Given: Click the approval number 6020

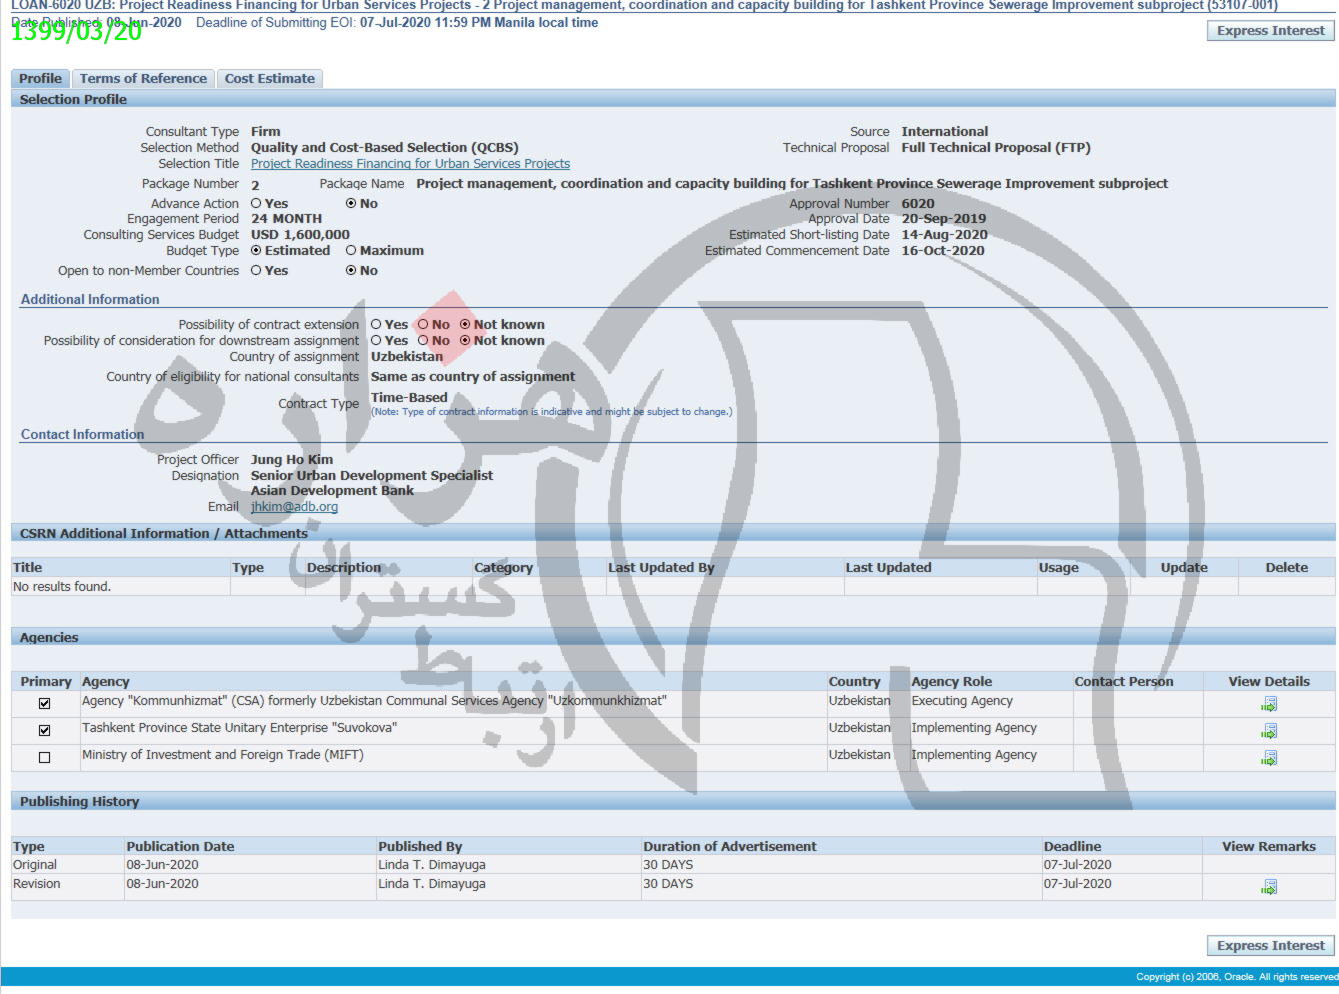Looking at the screenshot, I should pyautogui.click(x=918, y=203).
